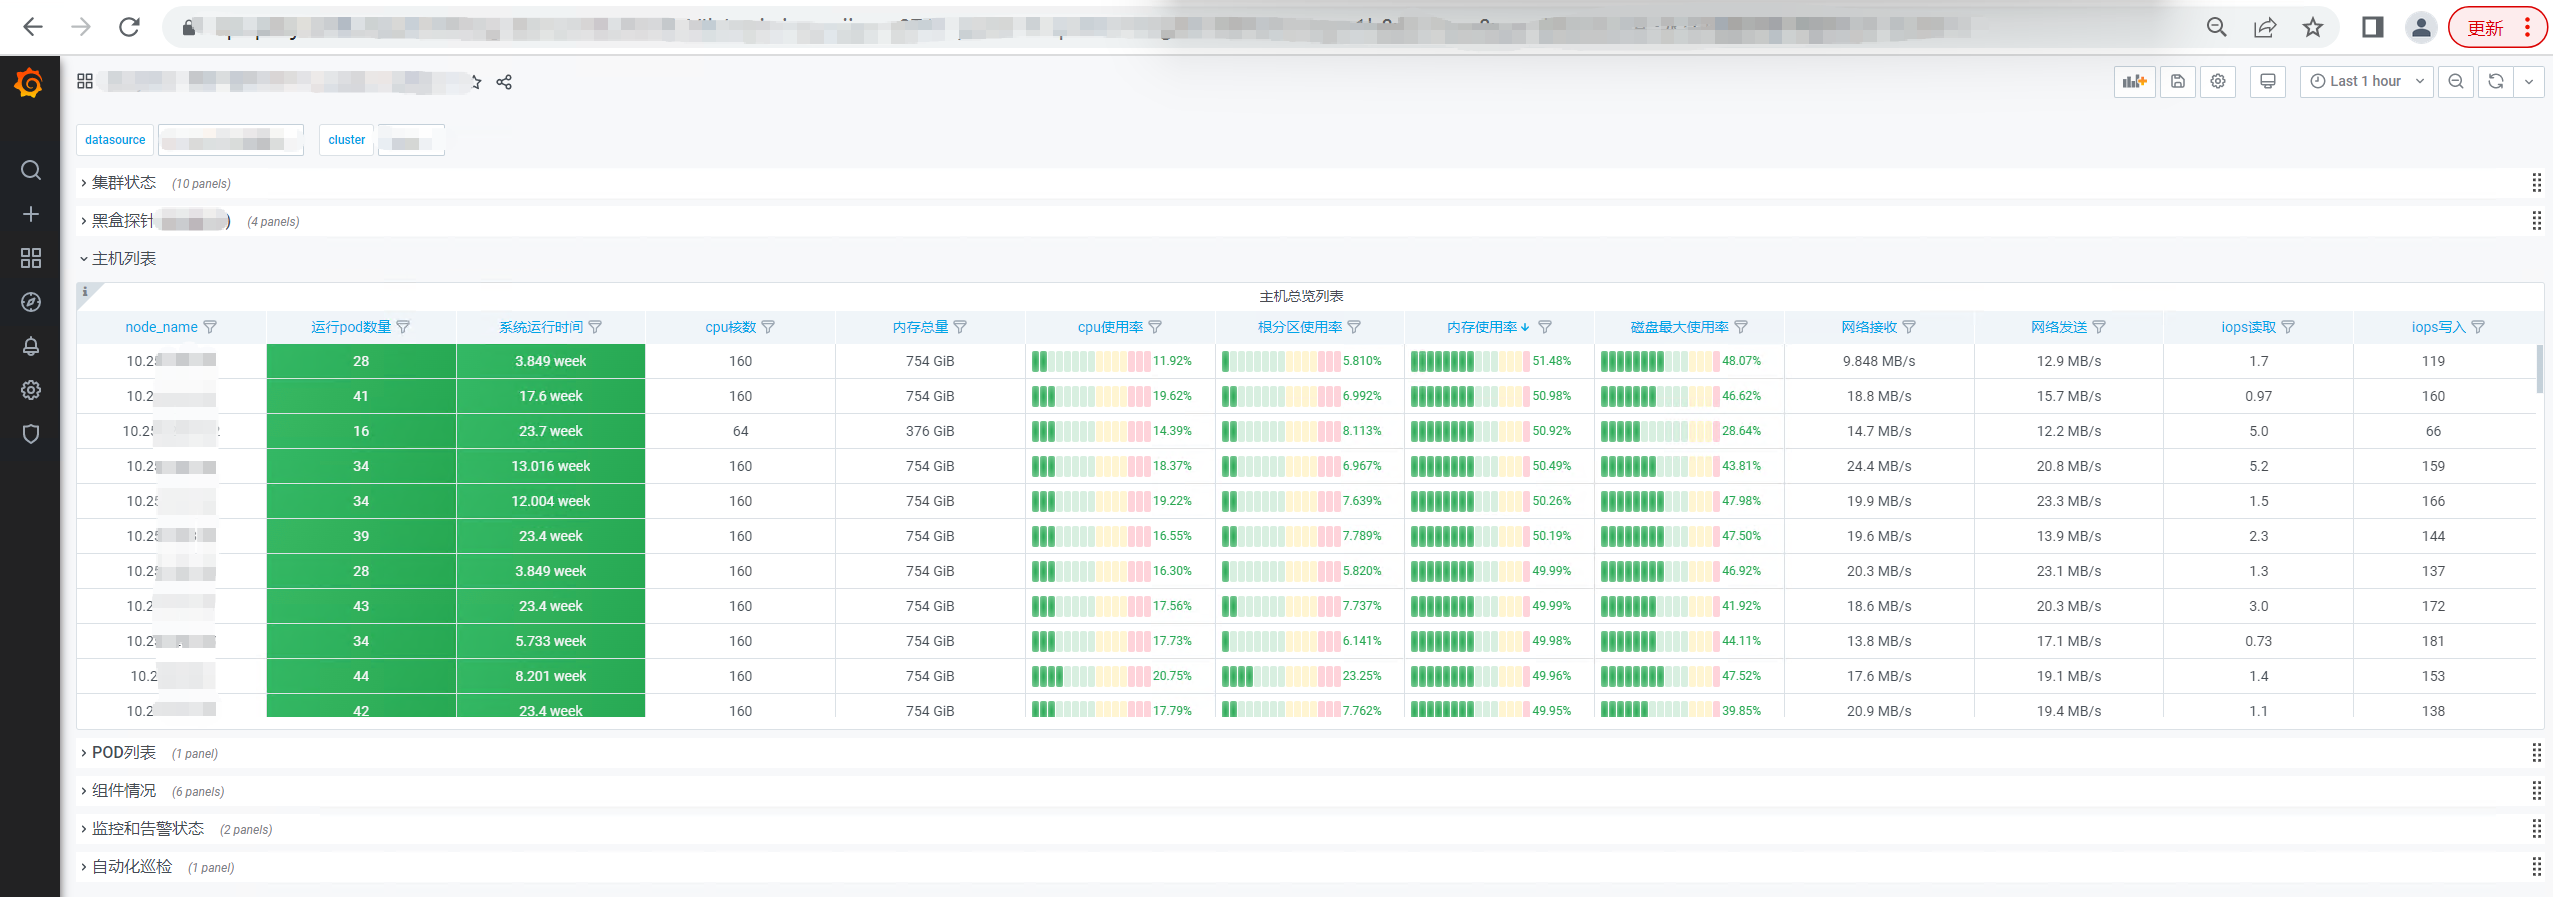Refresh the dashboard
2553x897 pixels.
tap(2496, 81)
